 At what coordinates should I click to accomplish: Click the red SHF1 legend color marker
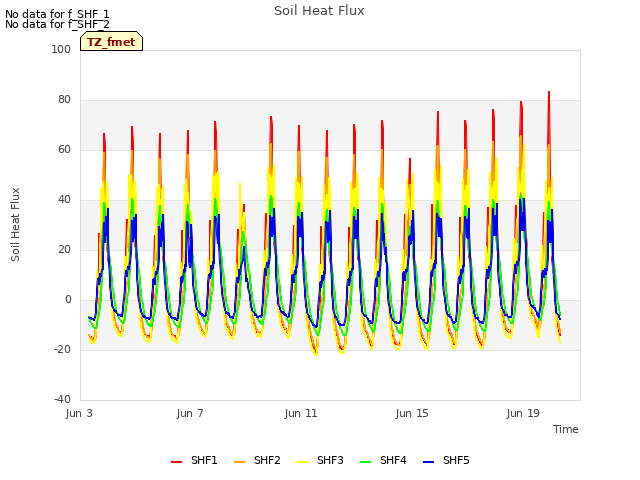pyautogui.click(x=176, y=462)
